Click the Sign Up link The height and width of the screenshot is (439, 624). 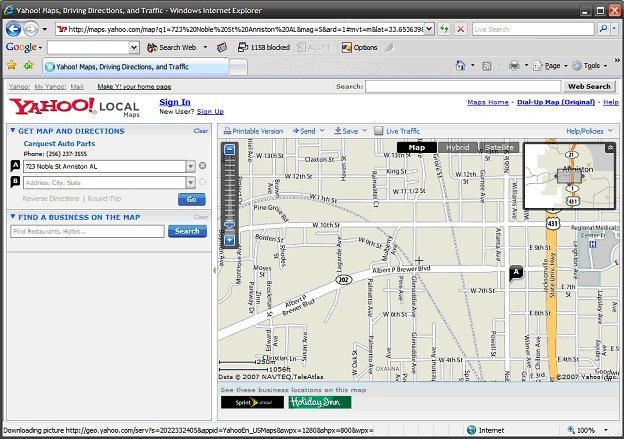tap(210, 111)
